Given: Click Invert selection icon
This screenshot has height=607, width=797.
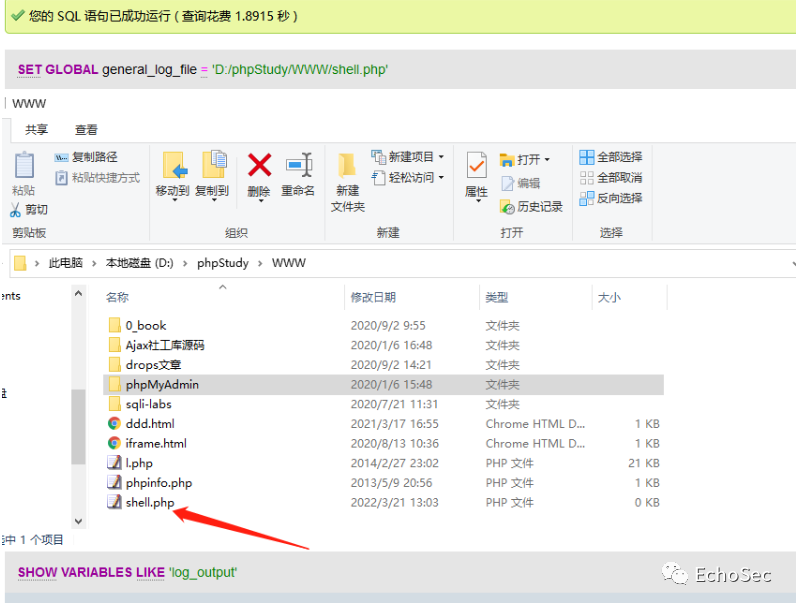Looking at the screenshot, I should tap(587, 198).
